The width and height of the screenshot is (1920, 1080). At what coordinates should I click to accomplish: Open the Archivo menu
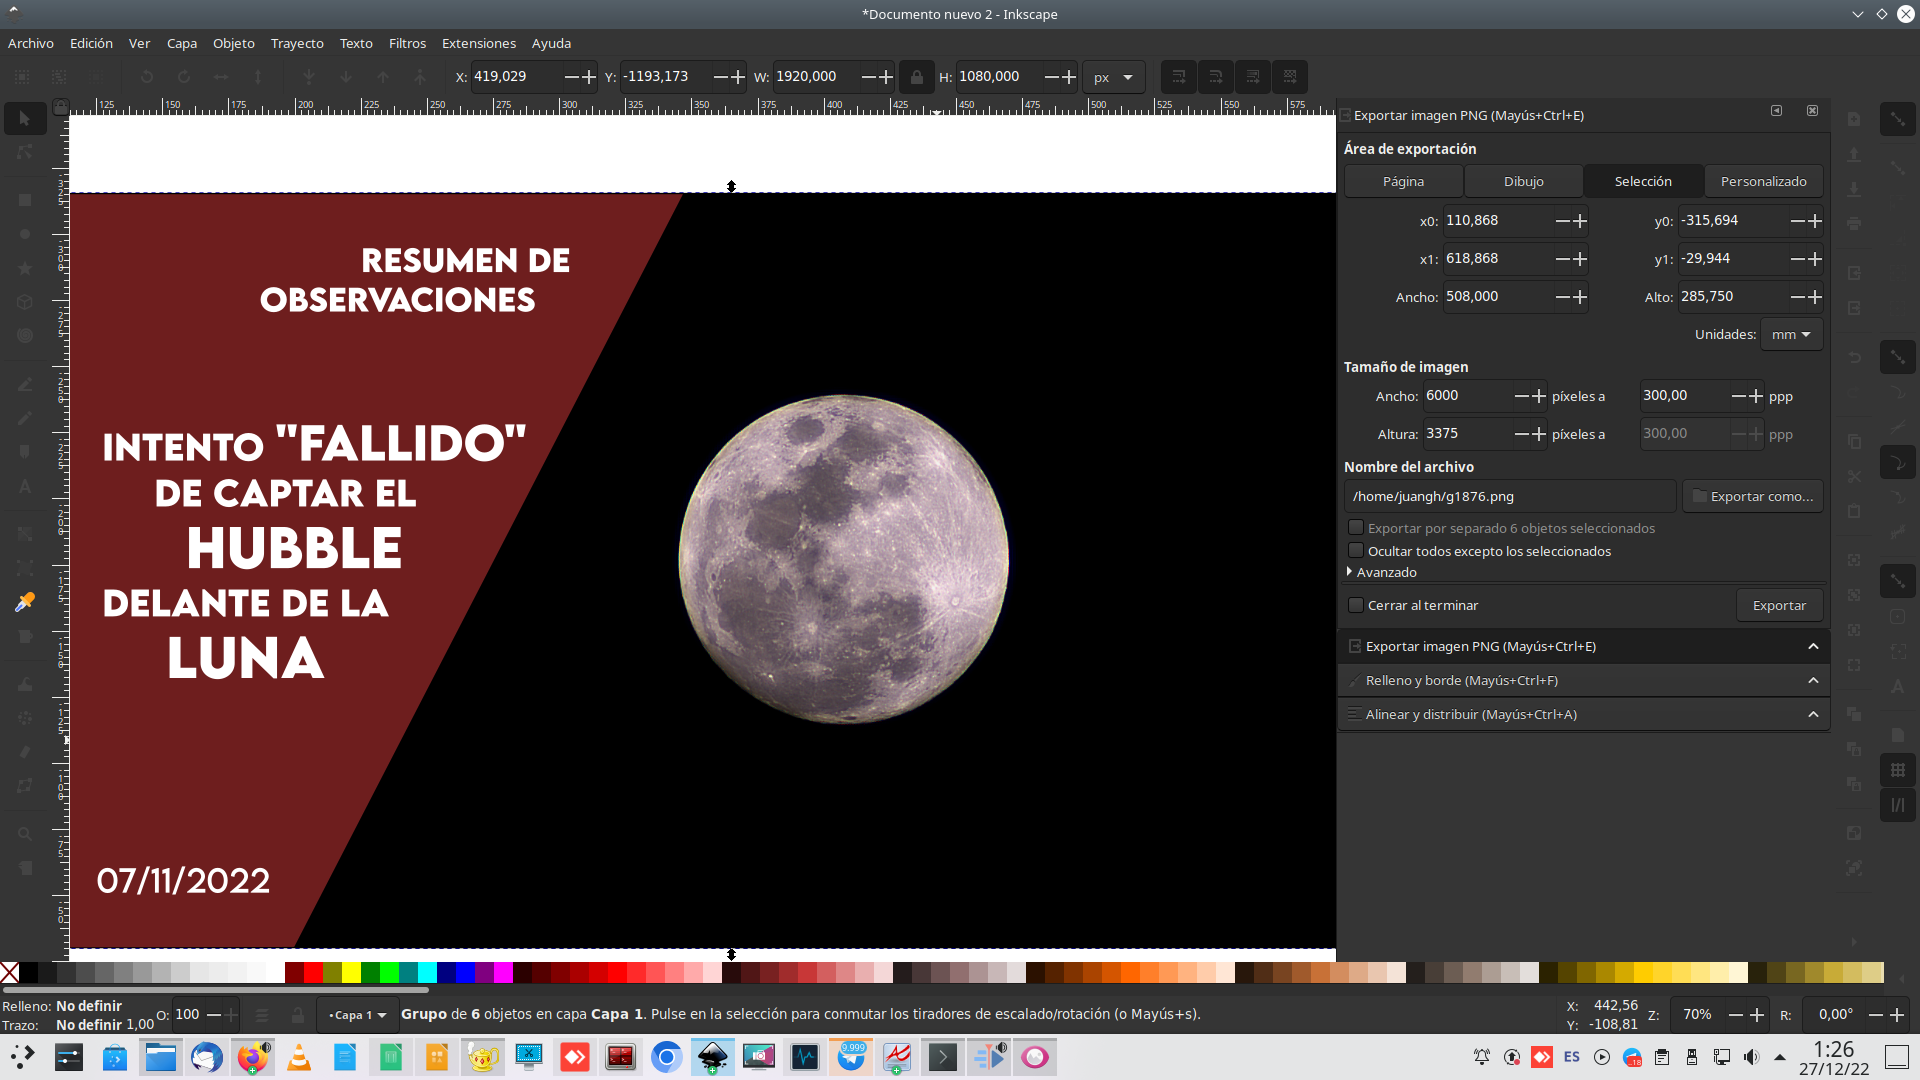[x=31, y=43]
